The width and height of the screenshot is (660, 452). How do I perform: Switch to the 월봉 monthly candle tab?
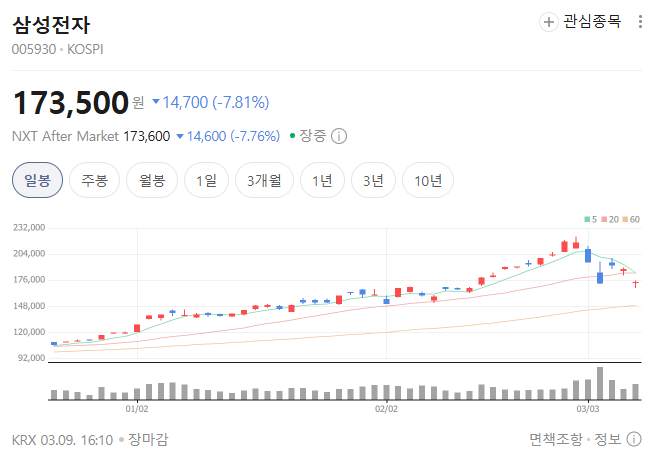[x=152, y=181]
